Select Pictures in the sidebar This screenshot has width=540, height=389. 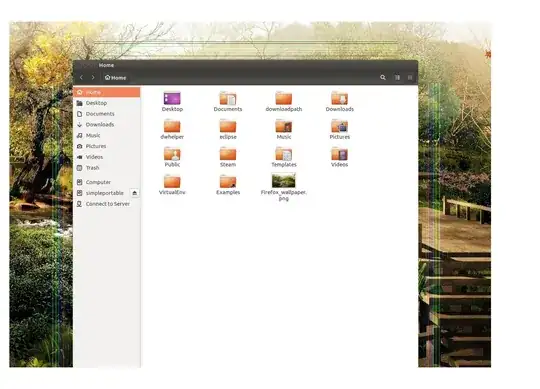pyautogui.click(x=107, y=146)
